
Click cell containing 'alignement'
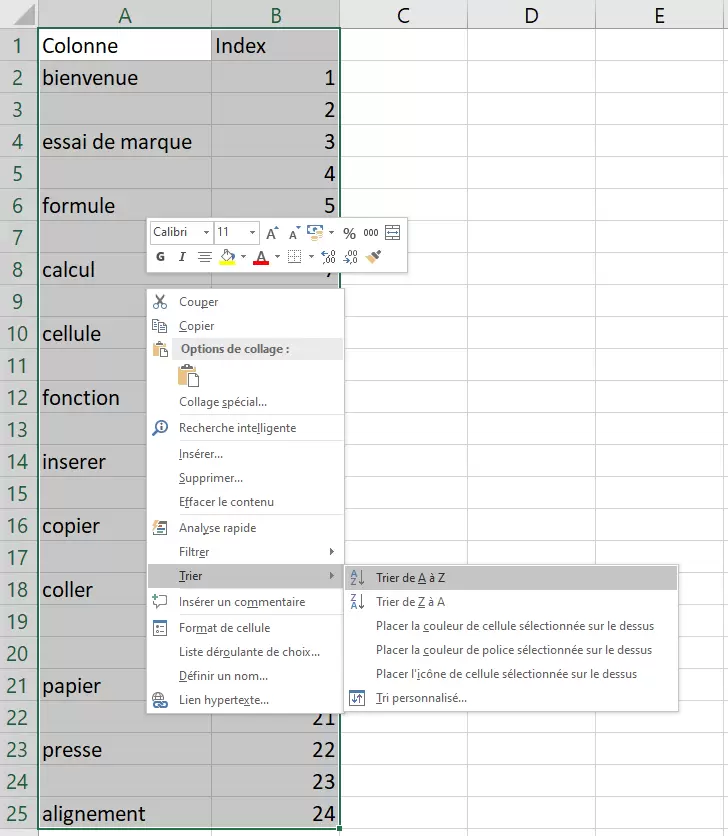(x=125, y=813)
